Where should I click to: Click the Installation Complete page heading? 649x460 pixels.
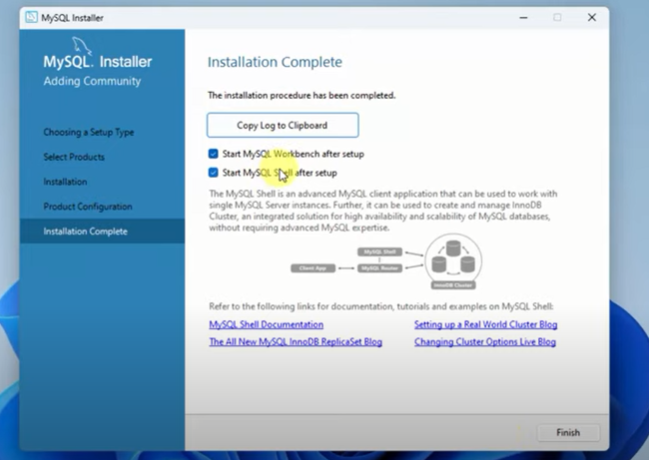point(275,62)
